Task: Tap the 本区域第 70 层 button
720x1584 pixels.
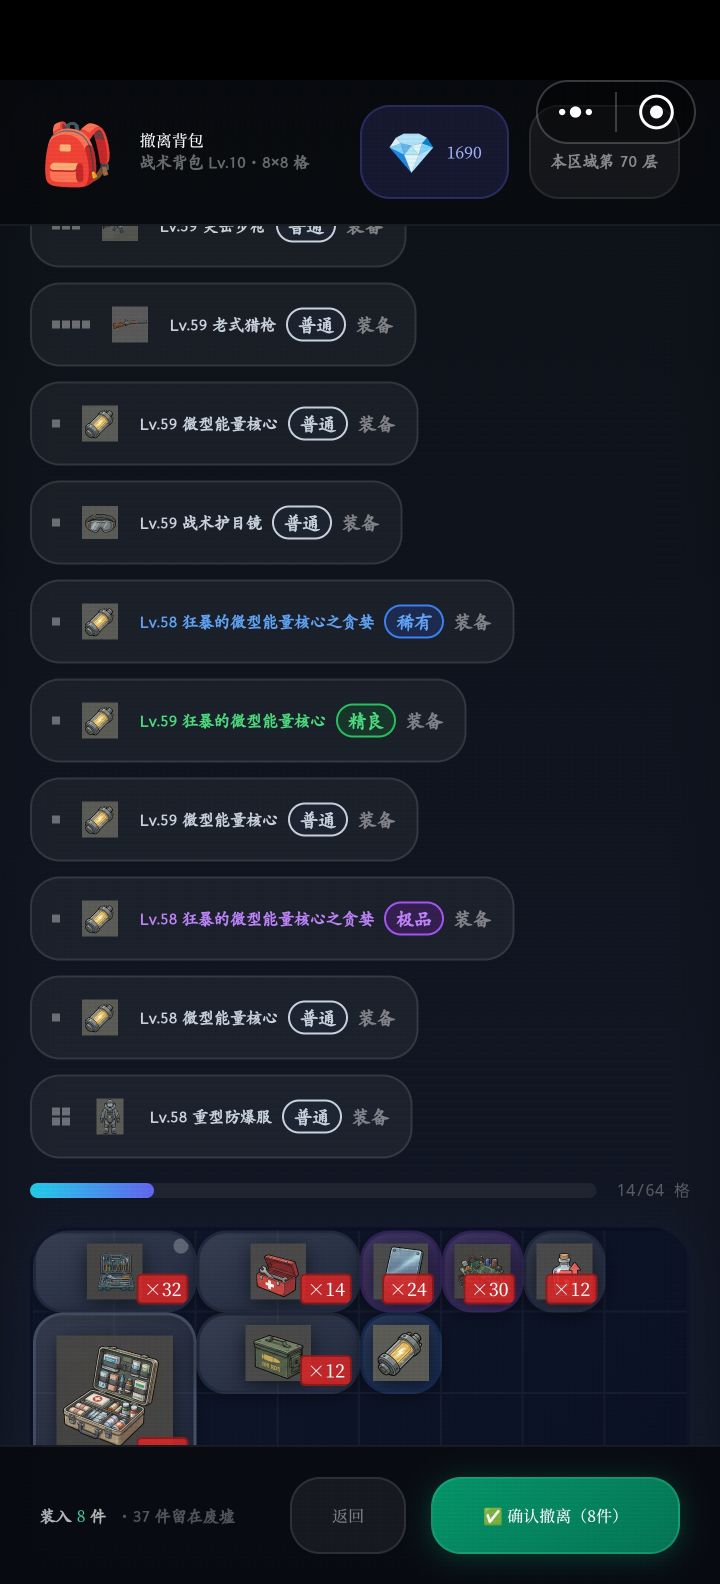Action: click(604, 162)
